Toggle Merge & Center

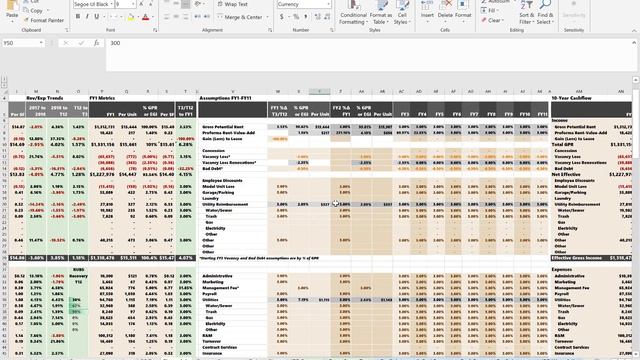[240, 17]
